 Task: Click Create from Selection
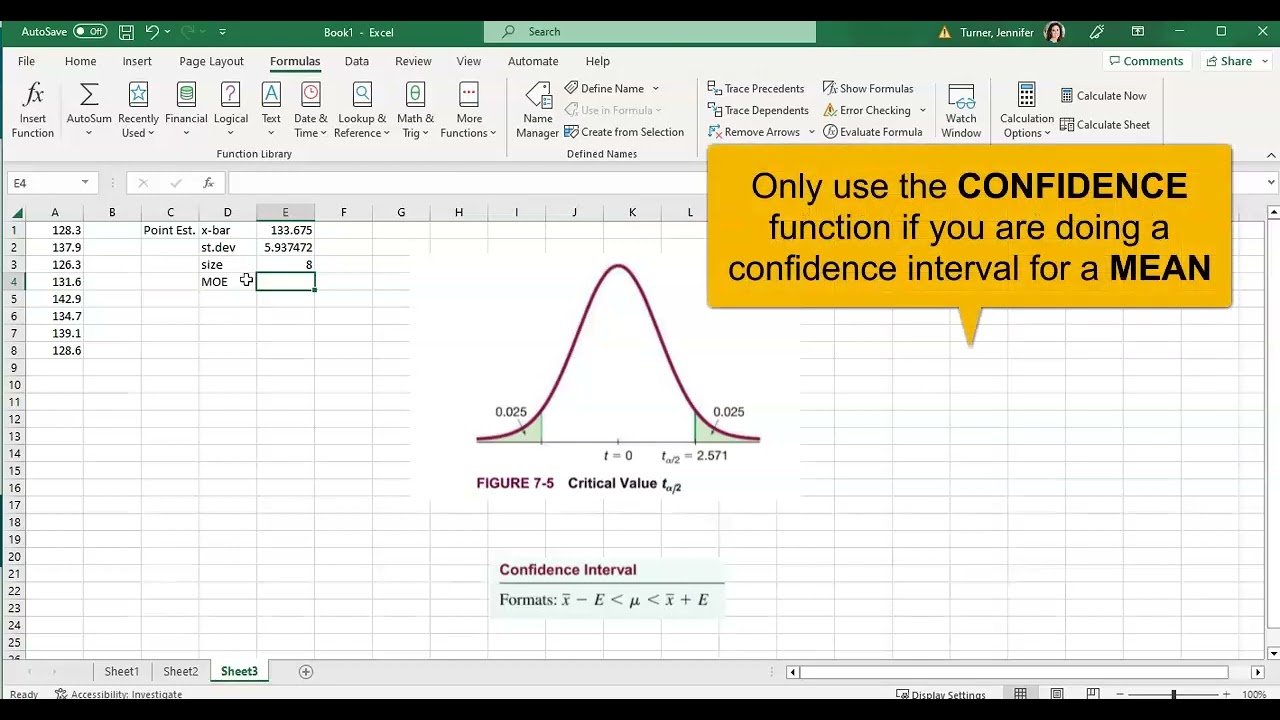624,132
